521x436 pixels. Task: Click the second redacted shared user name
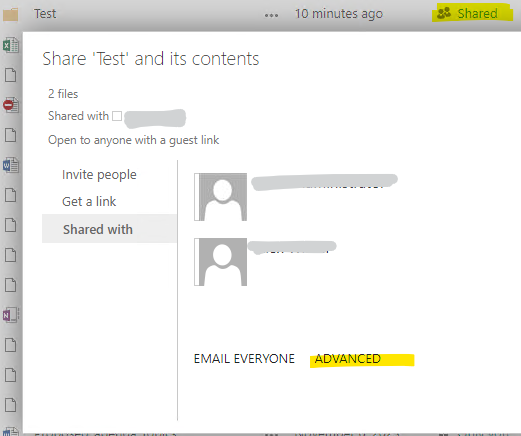292,247
